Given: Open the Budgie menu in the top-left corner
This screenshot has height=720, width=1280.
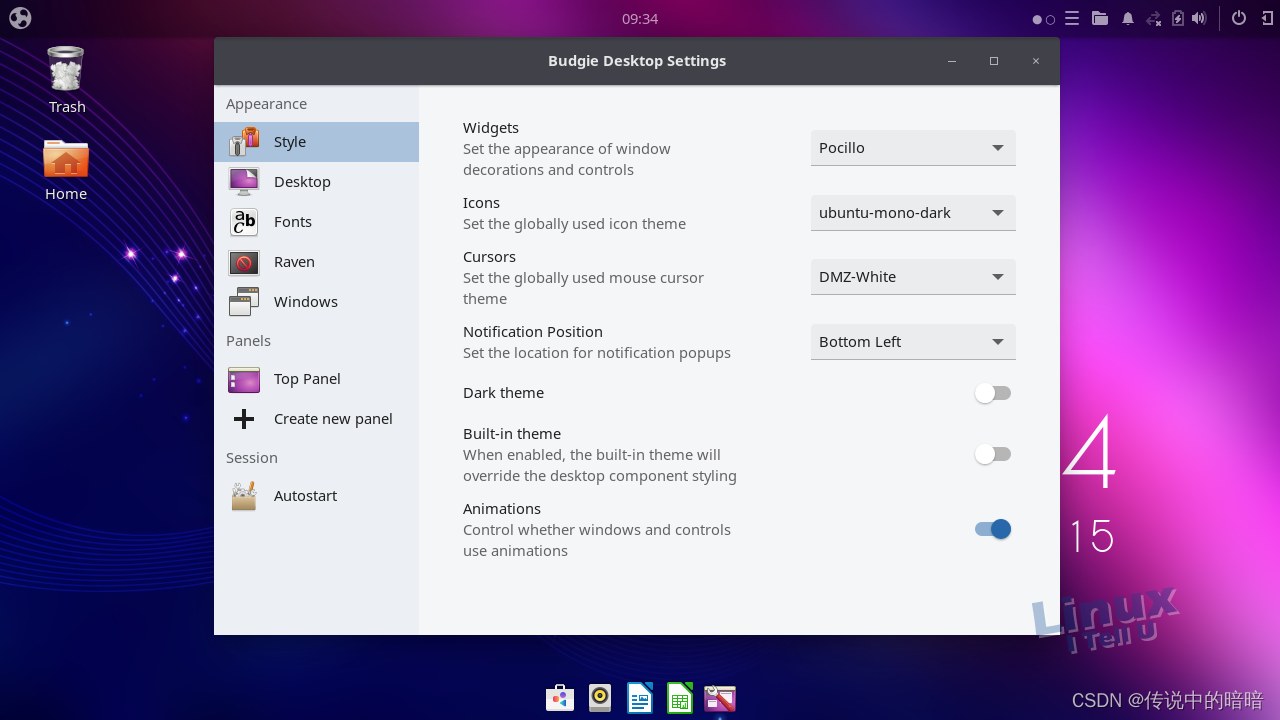Looking at the screenshot, I should (20, 18).
